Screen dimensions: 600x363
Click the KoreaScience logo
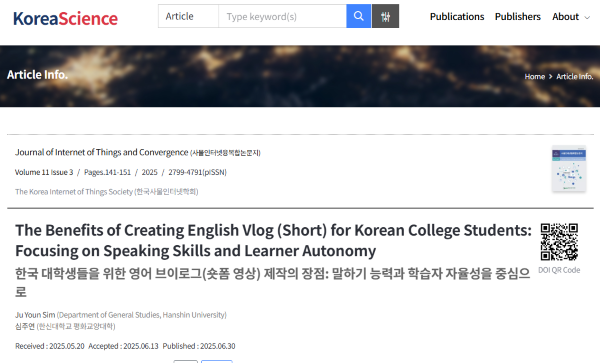(x=65, y=18)
